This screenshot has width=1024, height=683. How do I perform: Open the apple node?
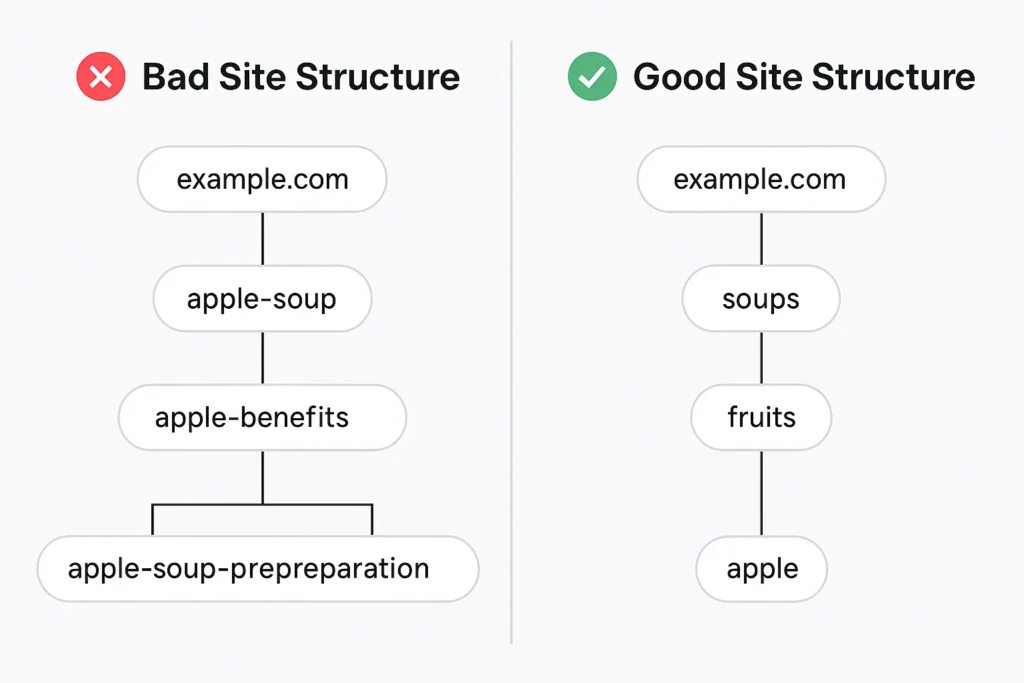(761, 569)
